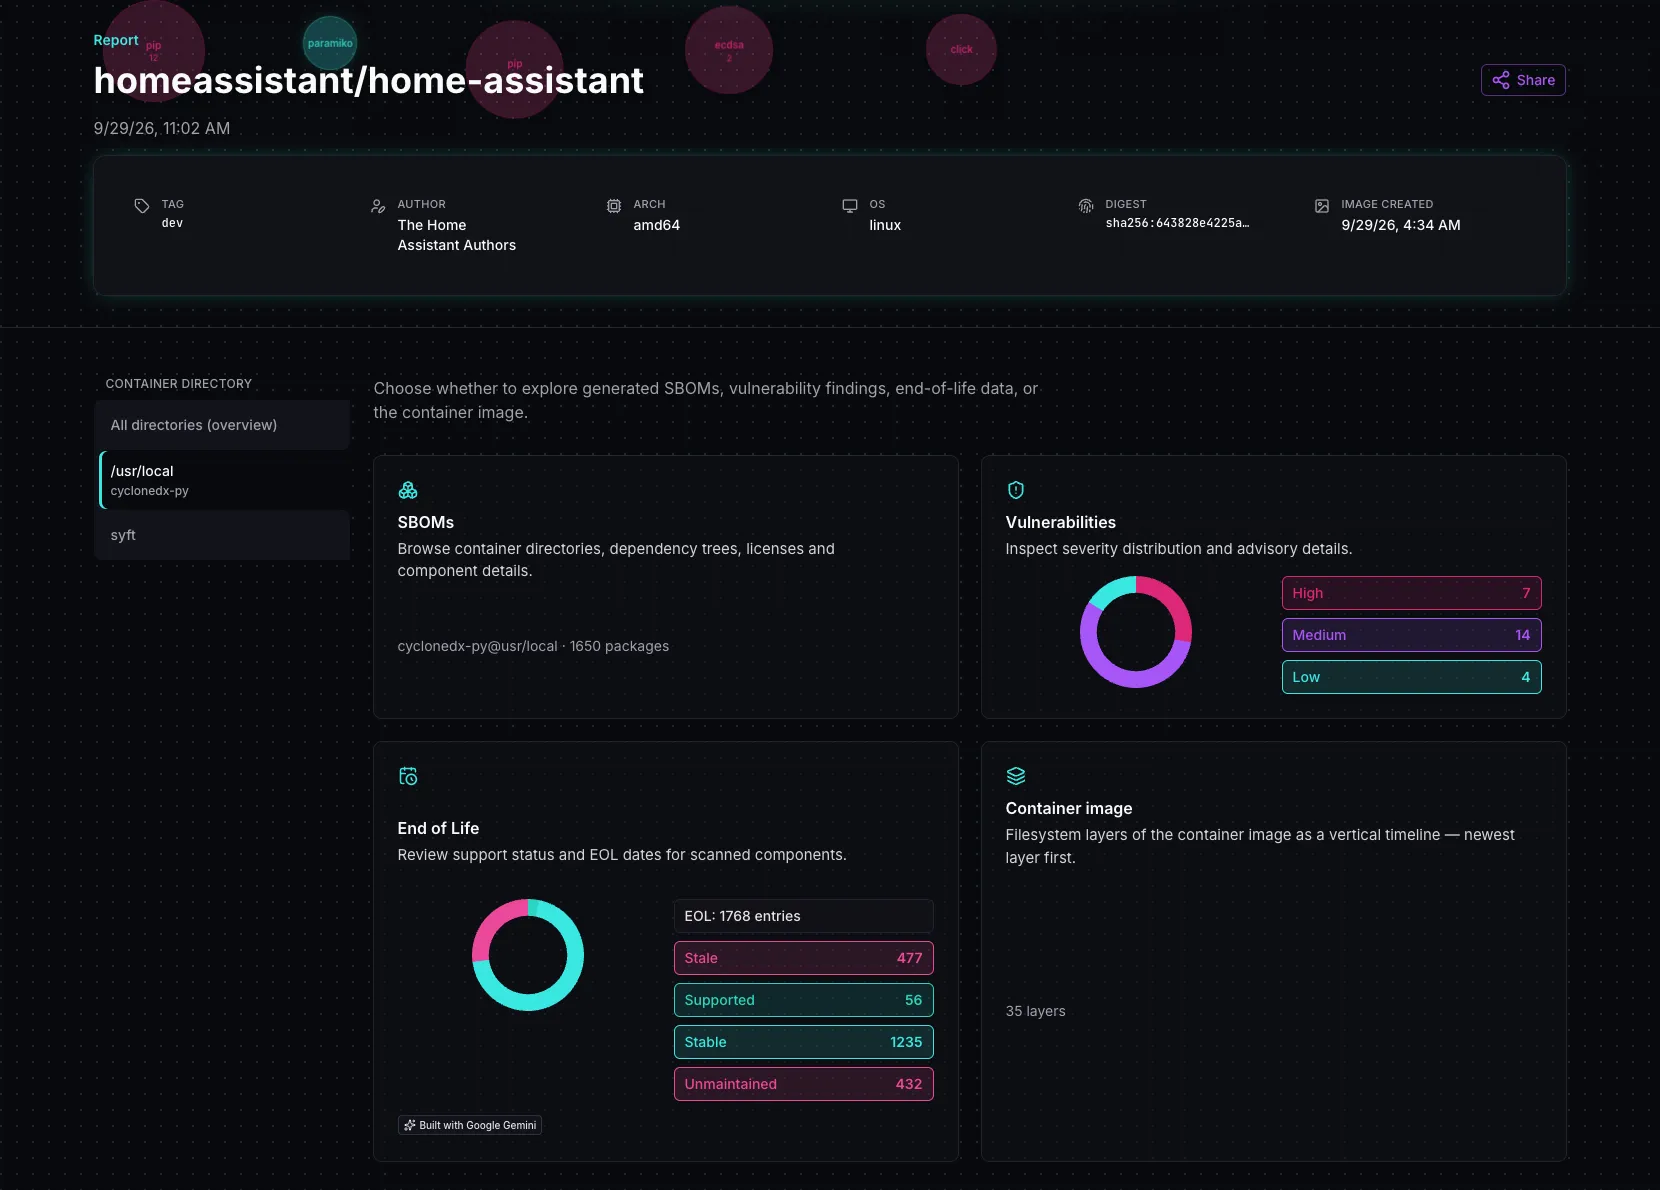Click the EOL: 1768 entries label
Screen dimensions: 1660x1190
(804, 916)
